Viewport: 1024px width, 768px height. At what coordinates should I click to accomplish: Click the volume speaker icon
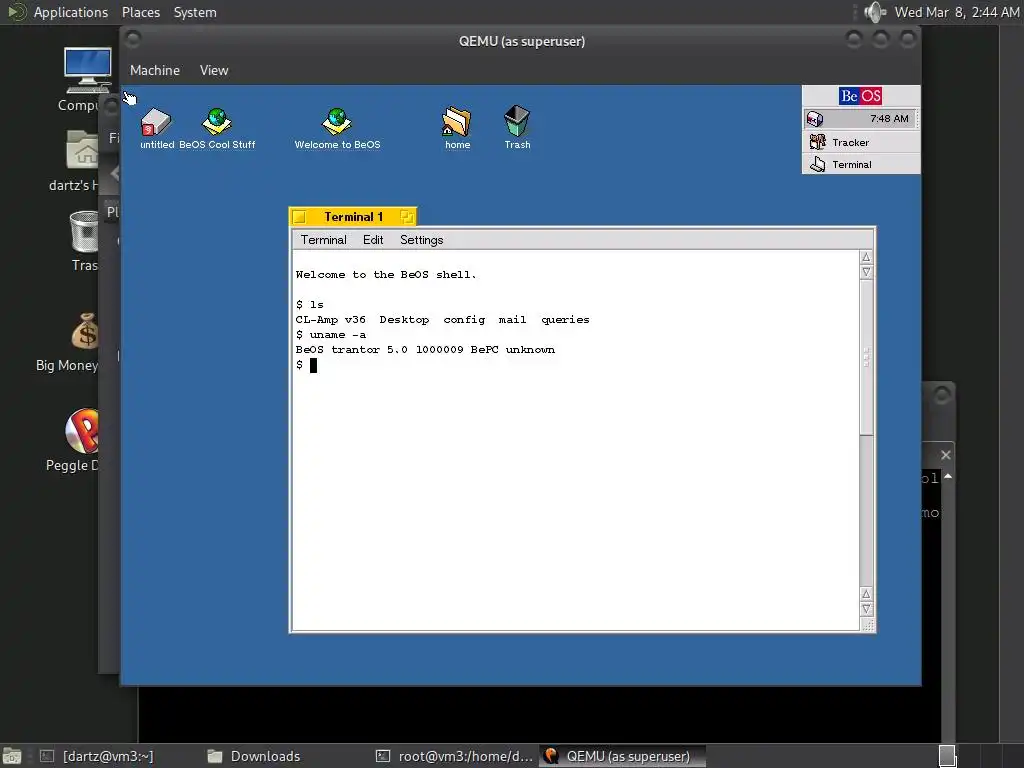click(875, 12)
